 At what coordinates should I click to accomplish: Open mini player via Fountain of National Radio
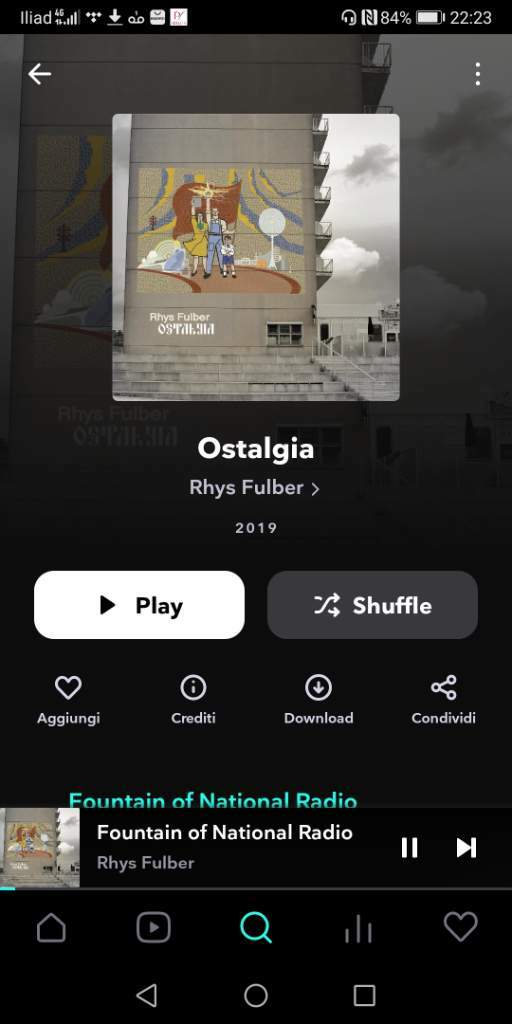click(225, 833)
